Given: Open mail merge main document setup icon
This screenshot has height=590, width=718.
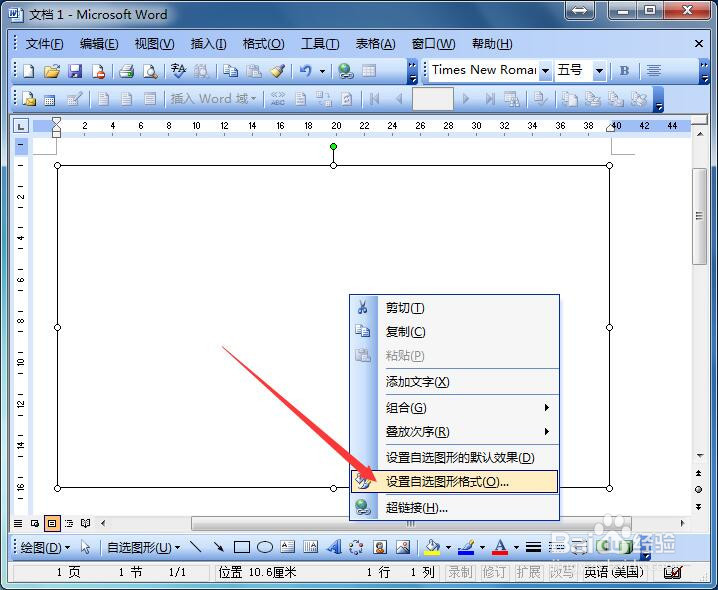Looking at the screenshot, I should click(29, 98).
